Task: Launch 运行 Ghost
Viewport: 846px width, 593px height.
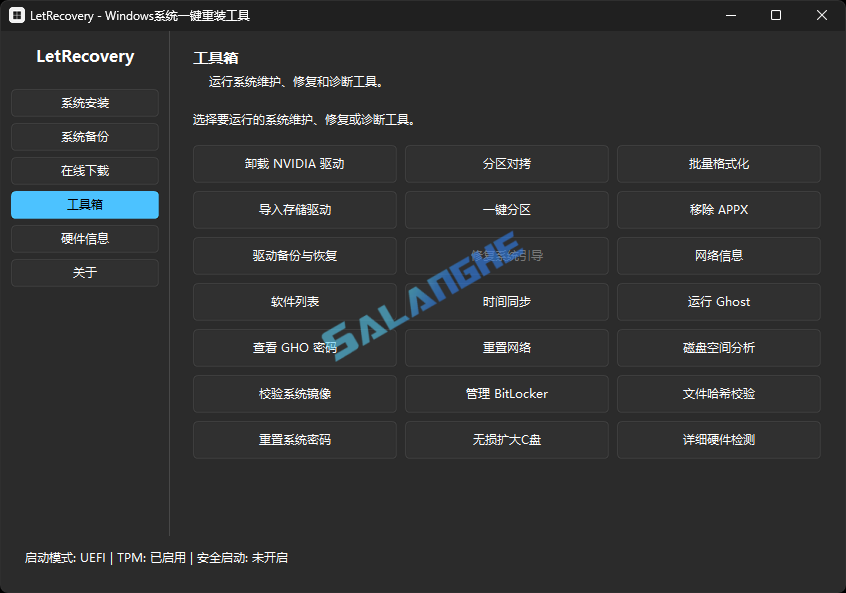Action: pos(719,302)
